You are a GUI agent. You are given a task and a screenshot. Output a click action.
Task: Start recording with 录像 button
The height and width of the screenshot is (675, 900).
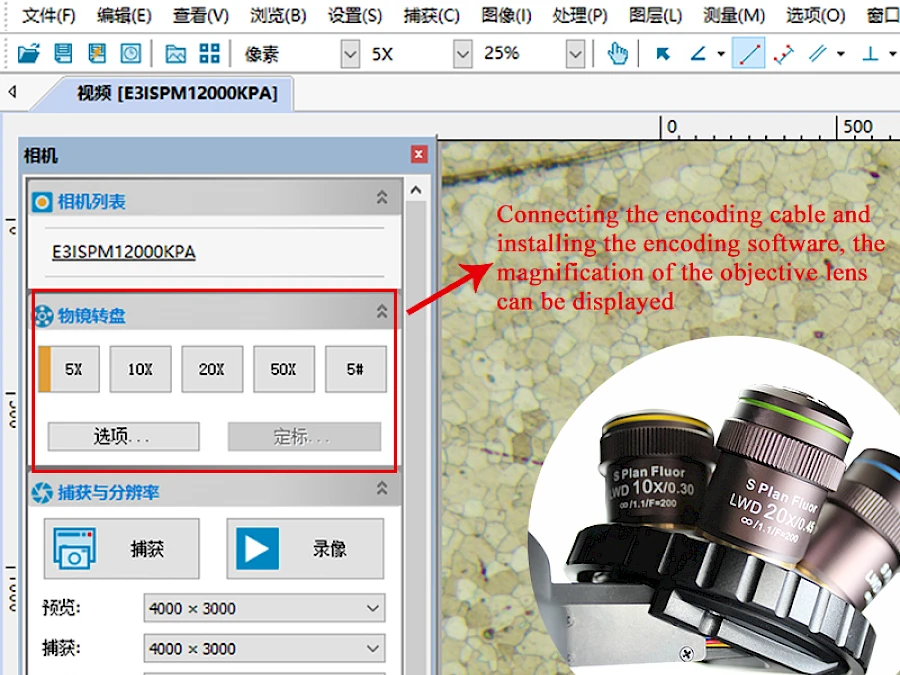[x=305, y=549]
